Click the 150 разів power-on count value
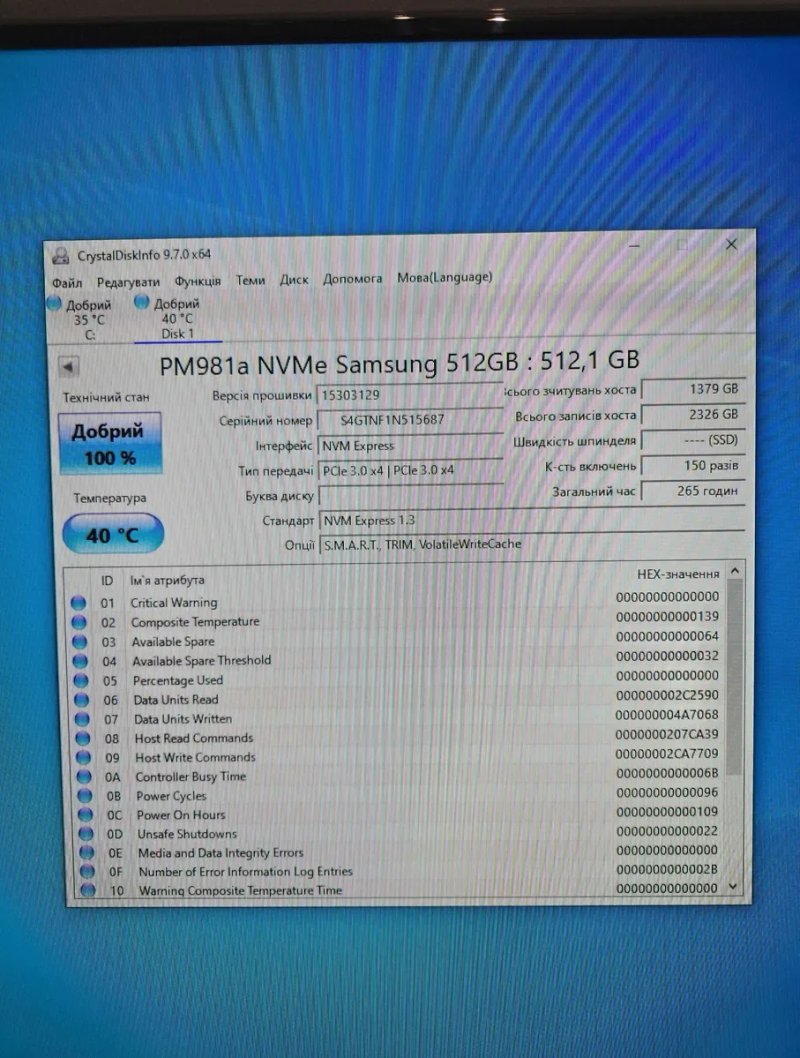The image size is (800, 1058). pyautogui.click(x=693, y=466)
